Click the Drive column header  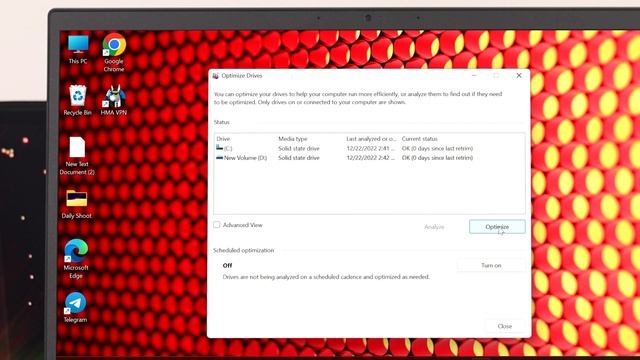[x=223, y=139]
